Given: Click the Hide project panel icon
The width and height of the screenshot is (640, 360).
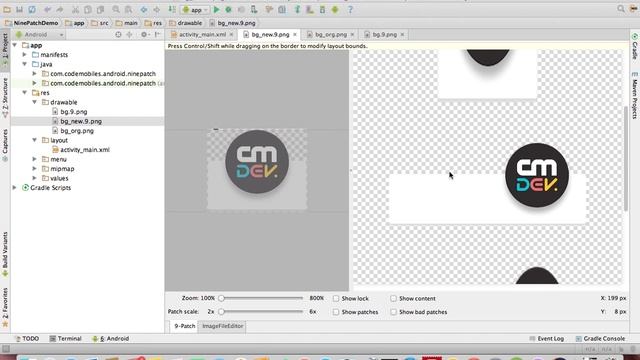Looking at the screenshot, I should pyautogui.click(x=157, y=35).
